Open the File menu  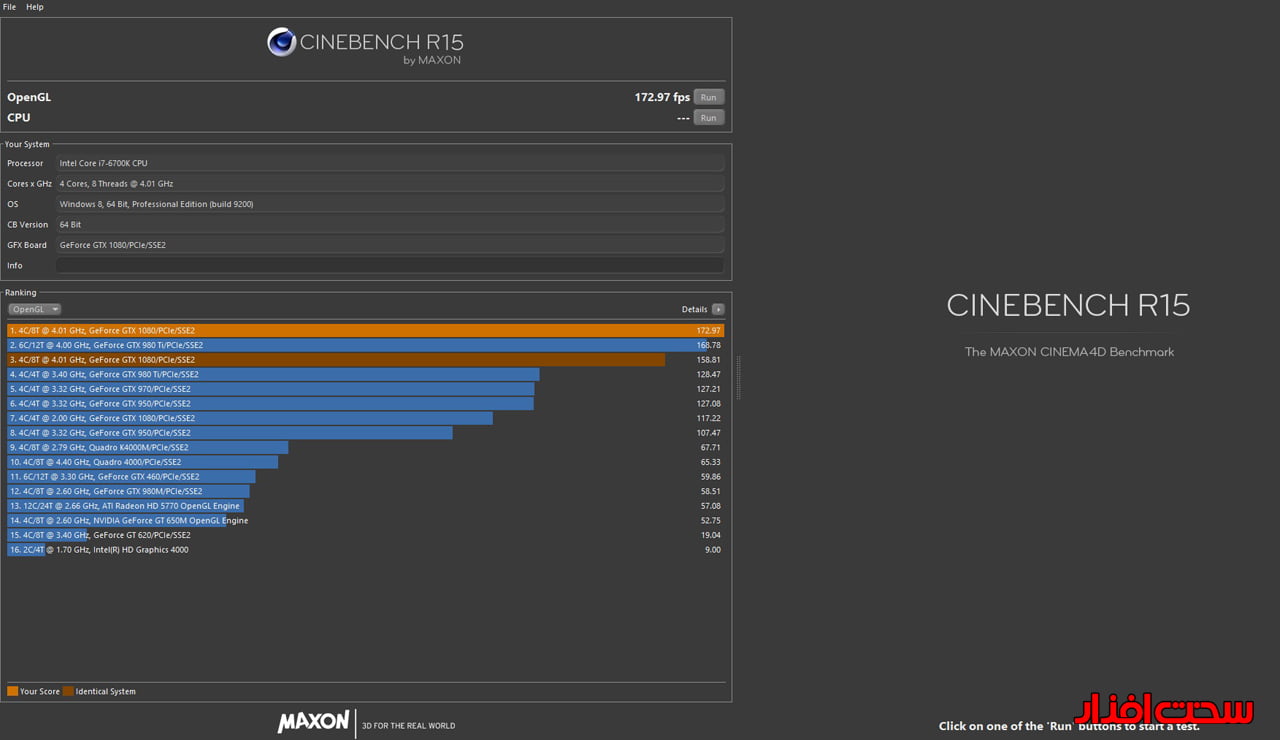coord(10,7)
